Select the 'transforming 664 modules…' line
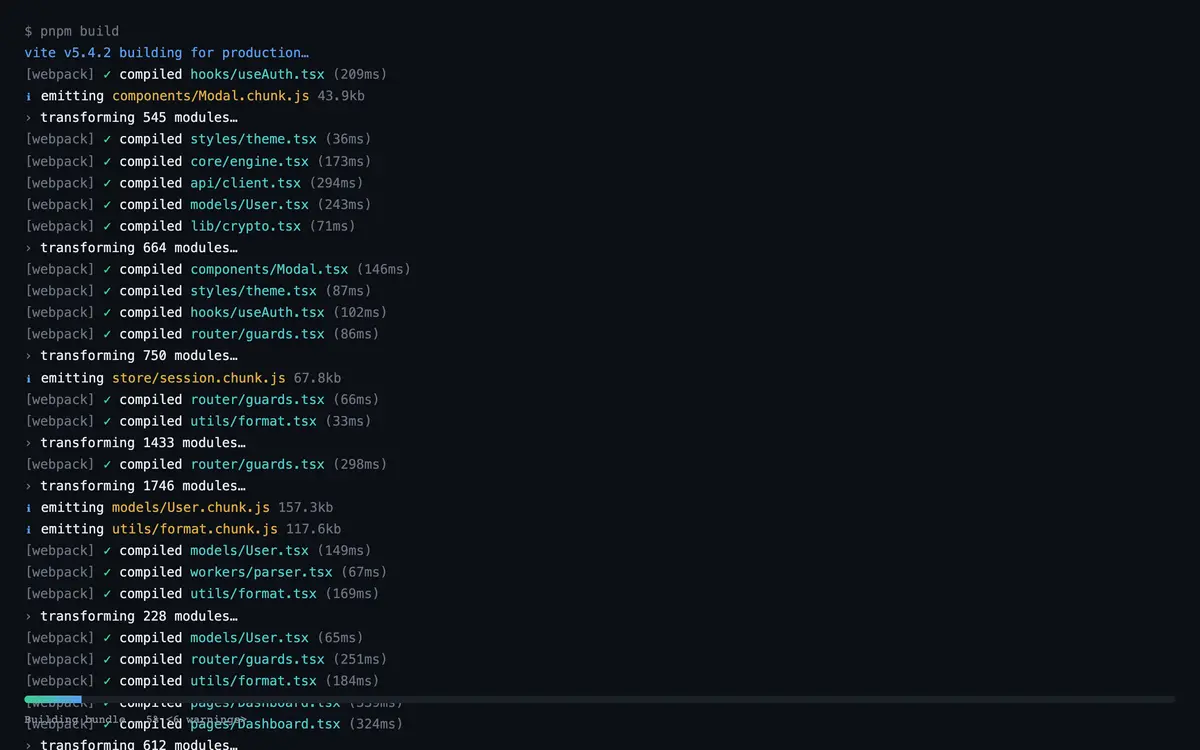The image size is (1200, 750). tap(131, 248)
